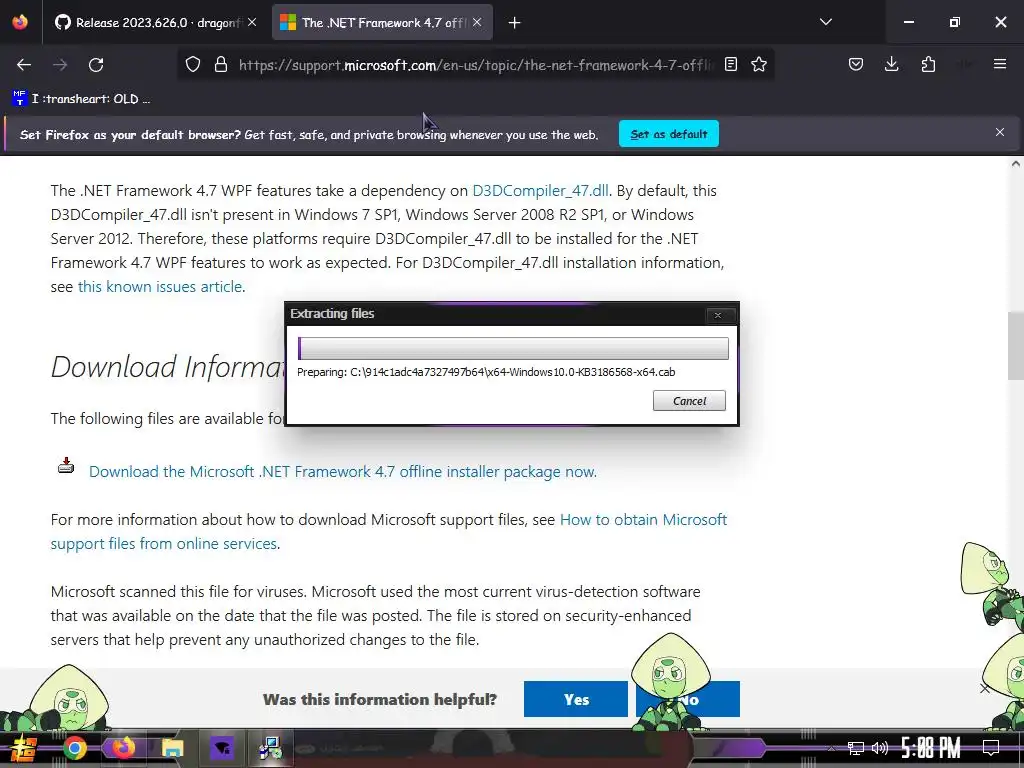1024x768 pixels.
Task: Open network status tray icon
Action: (x=856, y=748)
